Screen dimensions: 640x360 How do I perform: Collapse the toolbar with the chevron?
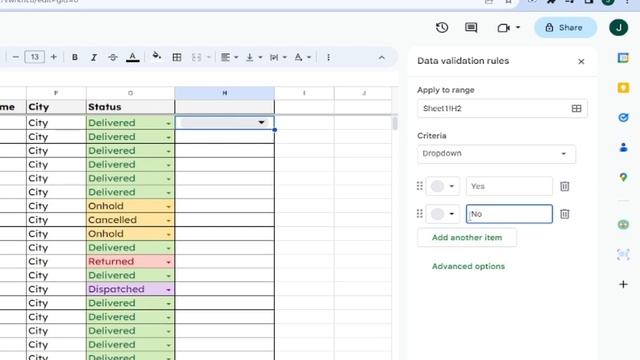(x=382, y=58)
